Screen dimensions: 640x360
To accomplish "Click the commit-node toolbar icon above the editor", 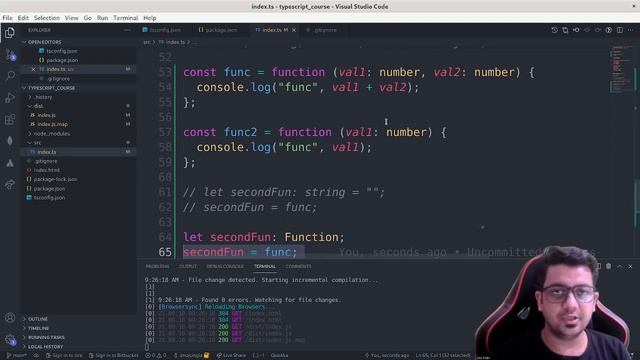I will 576,30.
